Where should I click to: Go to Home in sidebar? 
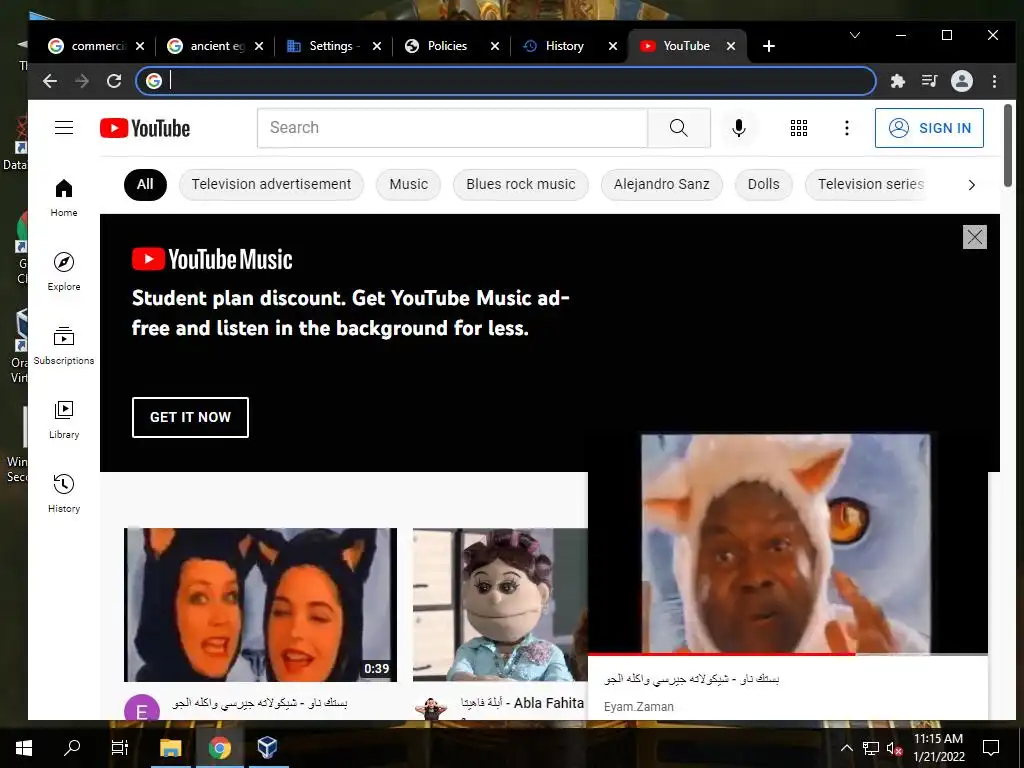[64, 198]
